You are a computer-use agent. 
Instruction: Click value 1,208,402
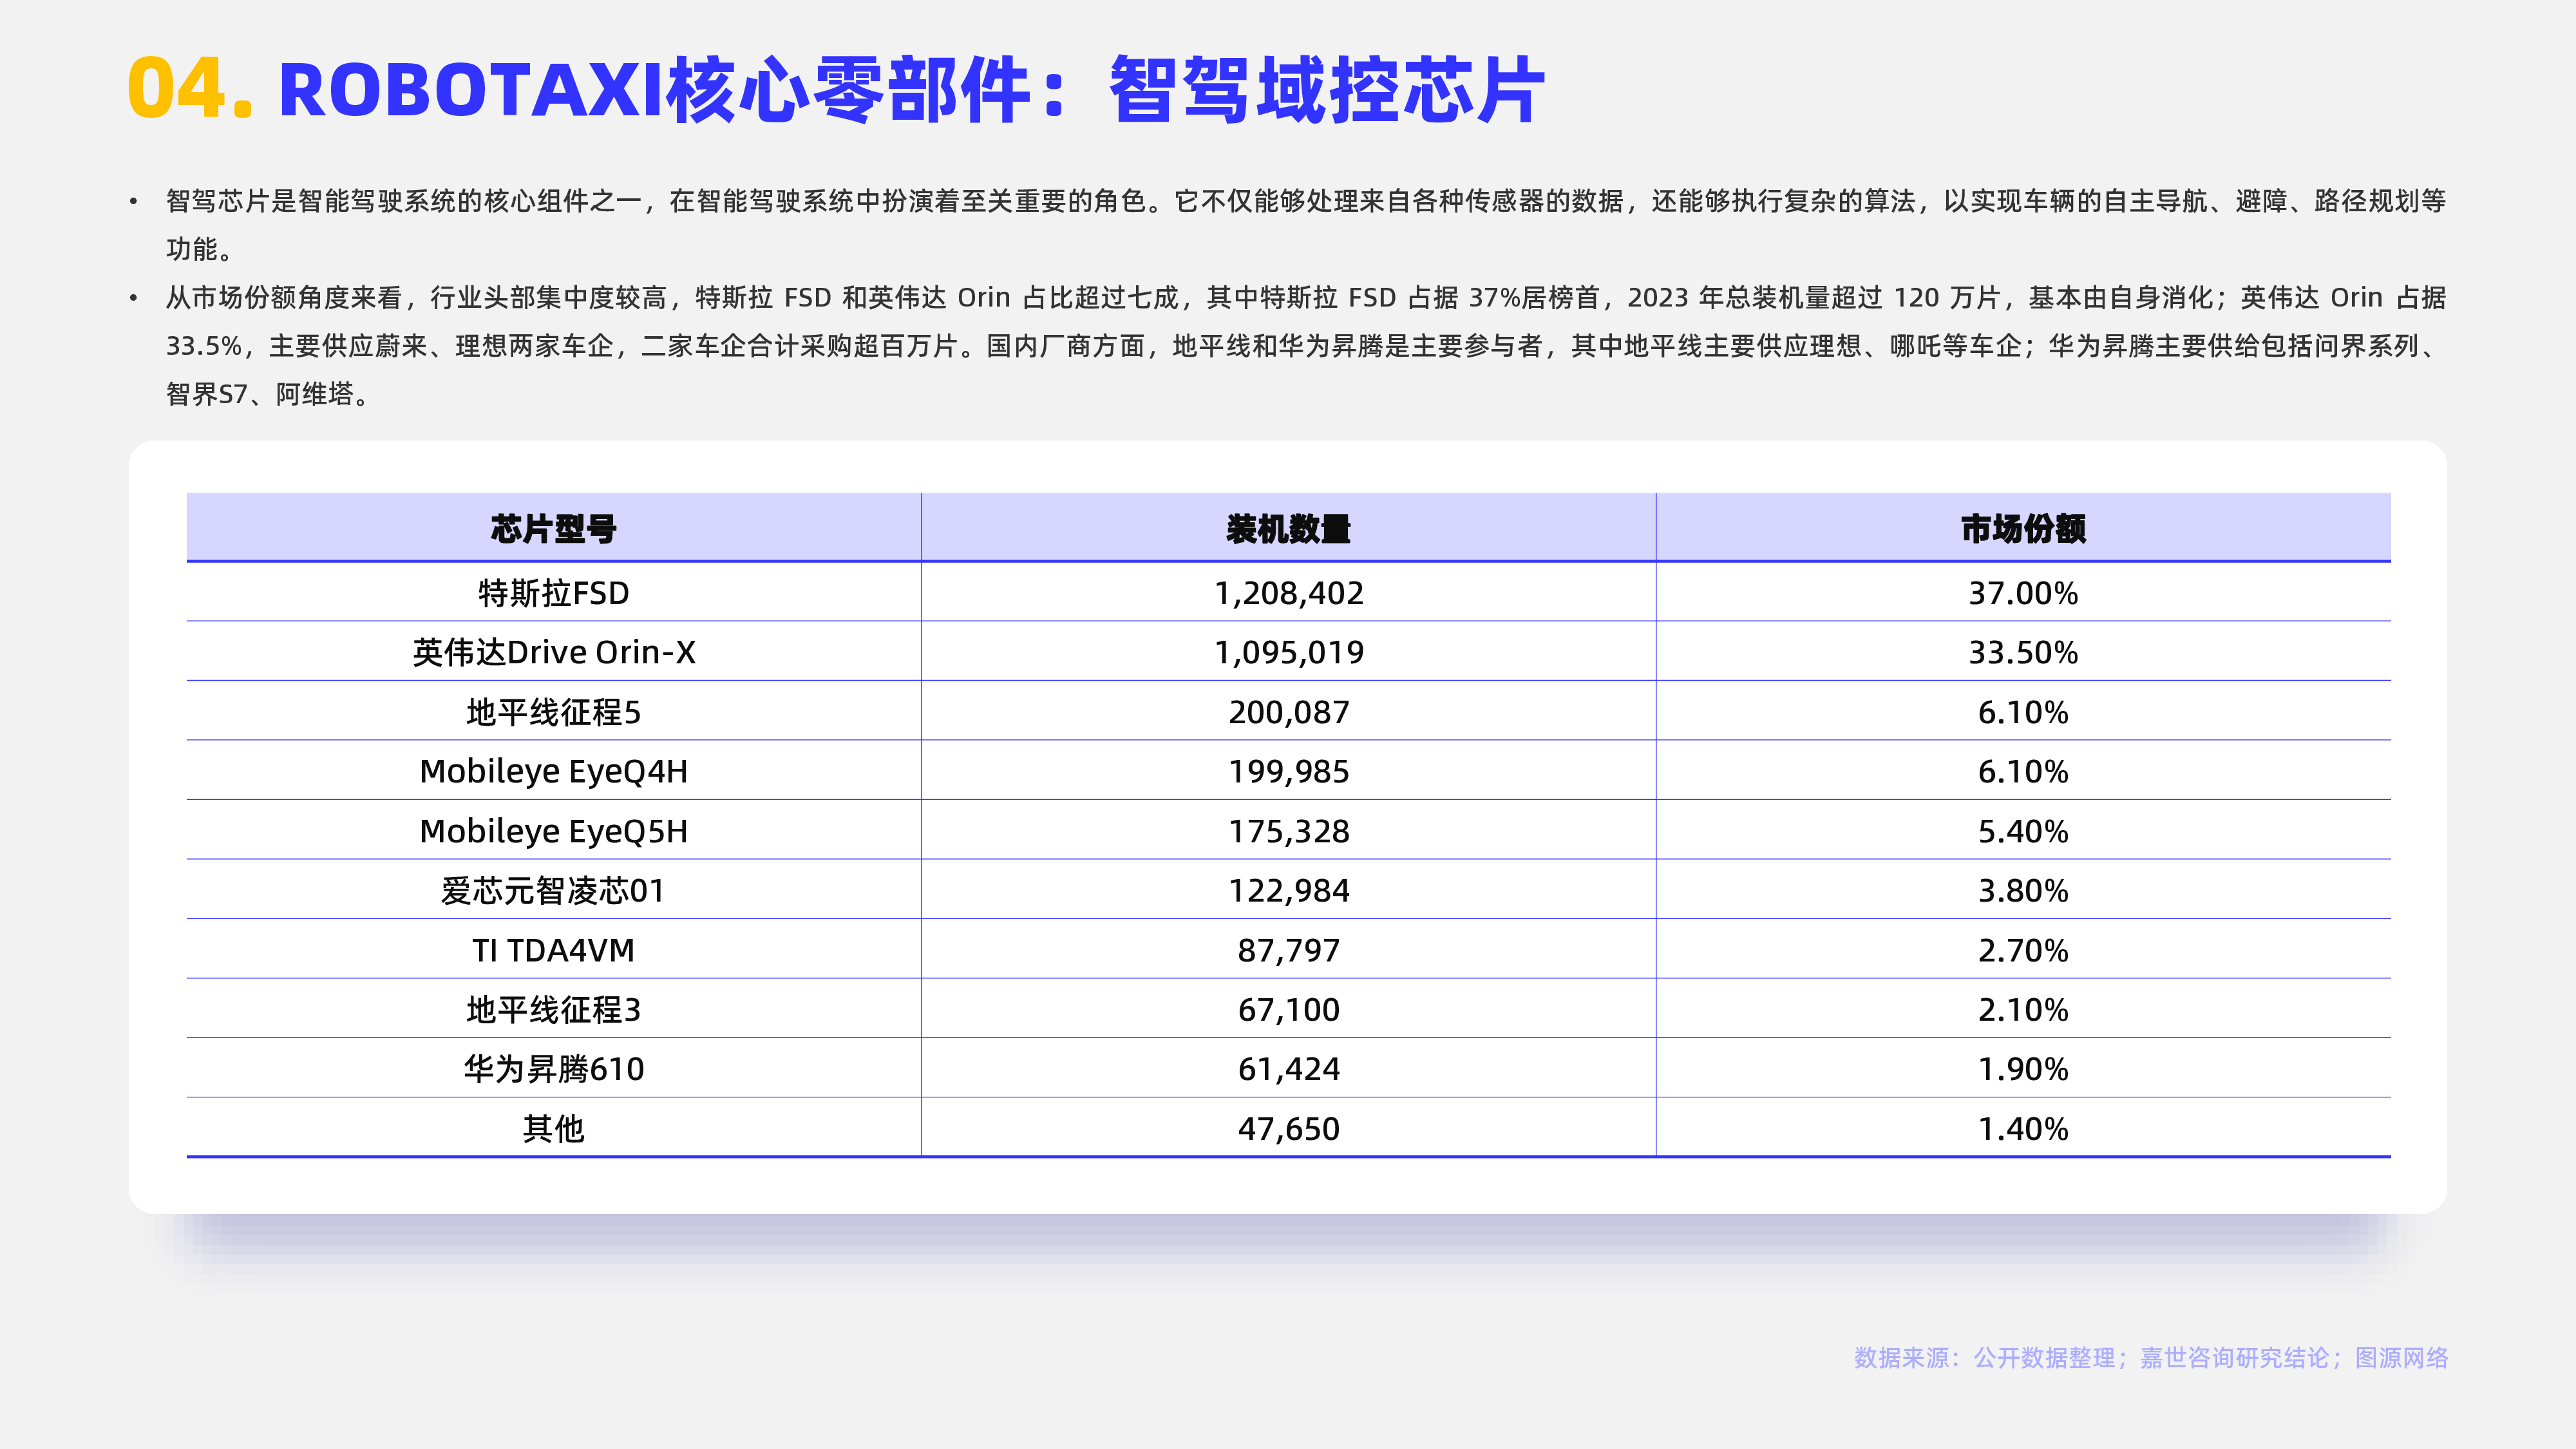[1288, 593]
